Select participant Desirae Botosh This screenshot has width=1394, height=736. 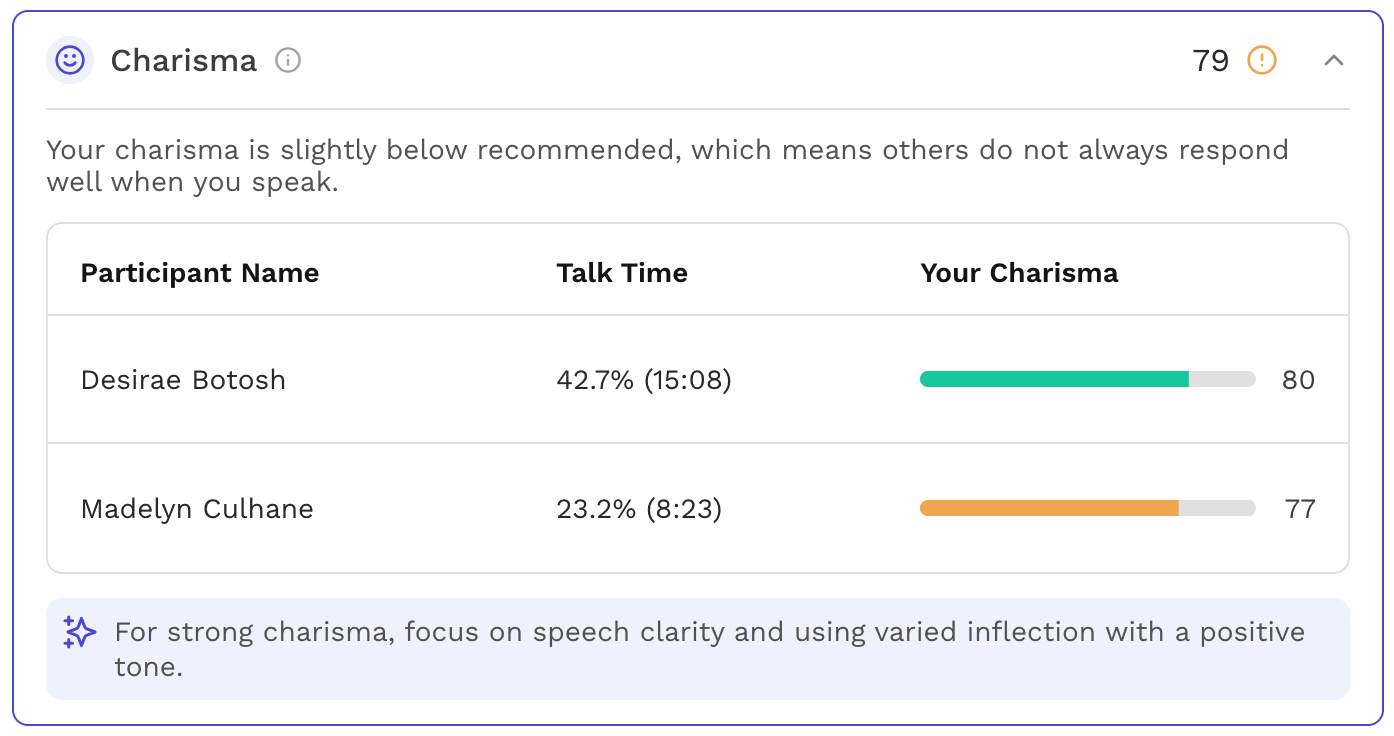pos(183,380)
